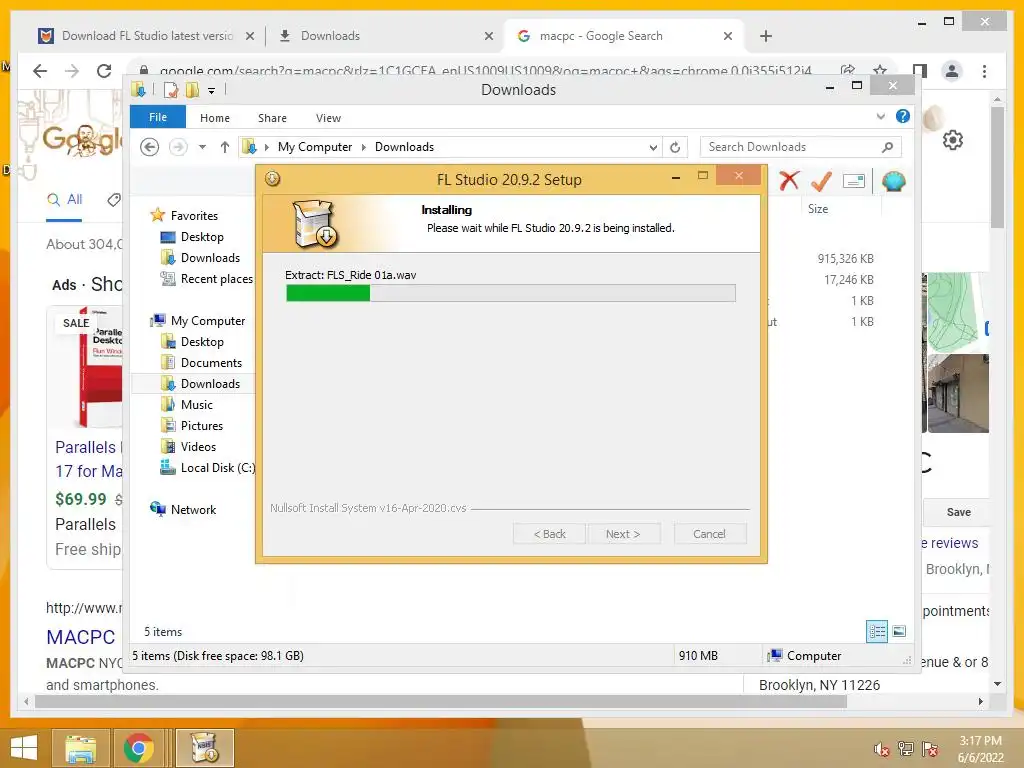Click Chrome page vertical scrollbar
Screen dimensions: 1024x768
(x=997, y=167)
